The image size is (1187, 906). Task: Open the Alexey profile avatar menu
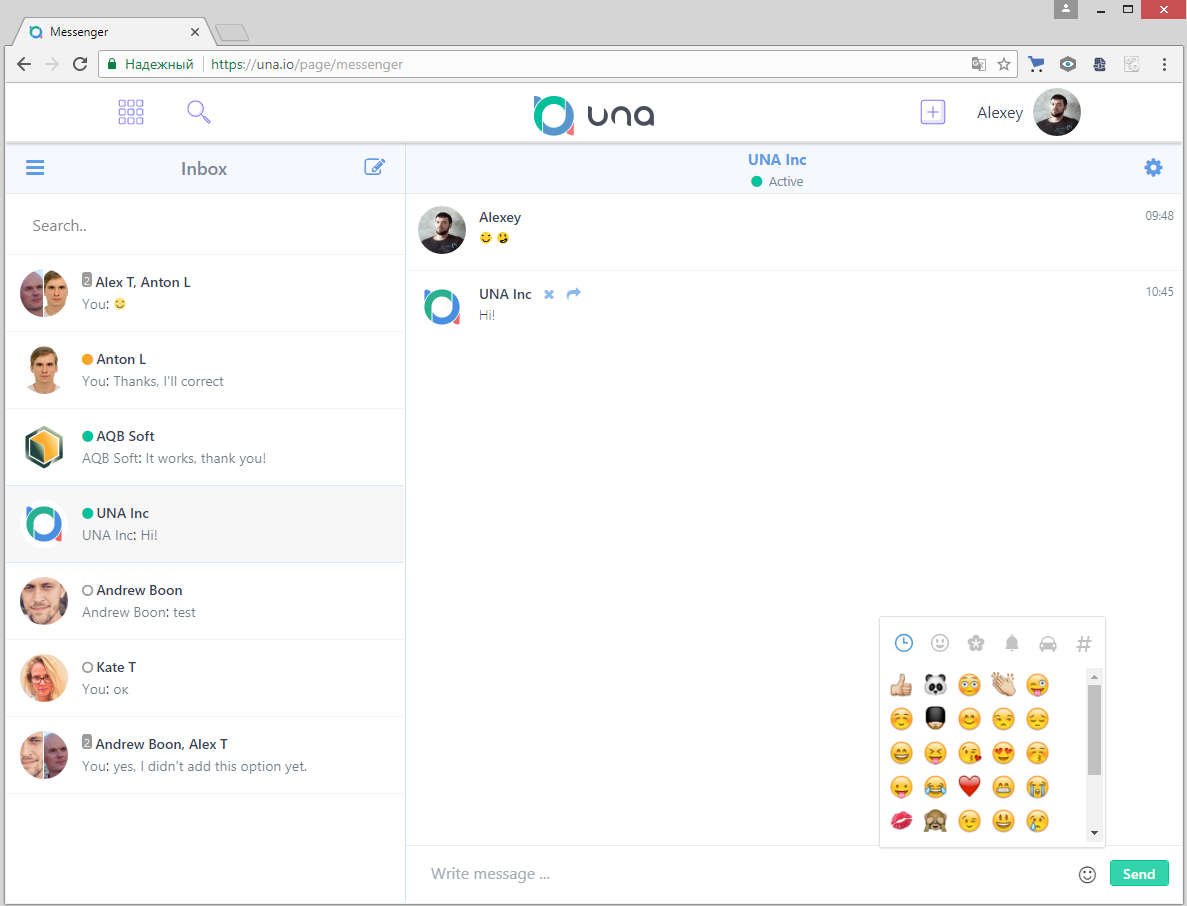[x=1056, y=112]
